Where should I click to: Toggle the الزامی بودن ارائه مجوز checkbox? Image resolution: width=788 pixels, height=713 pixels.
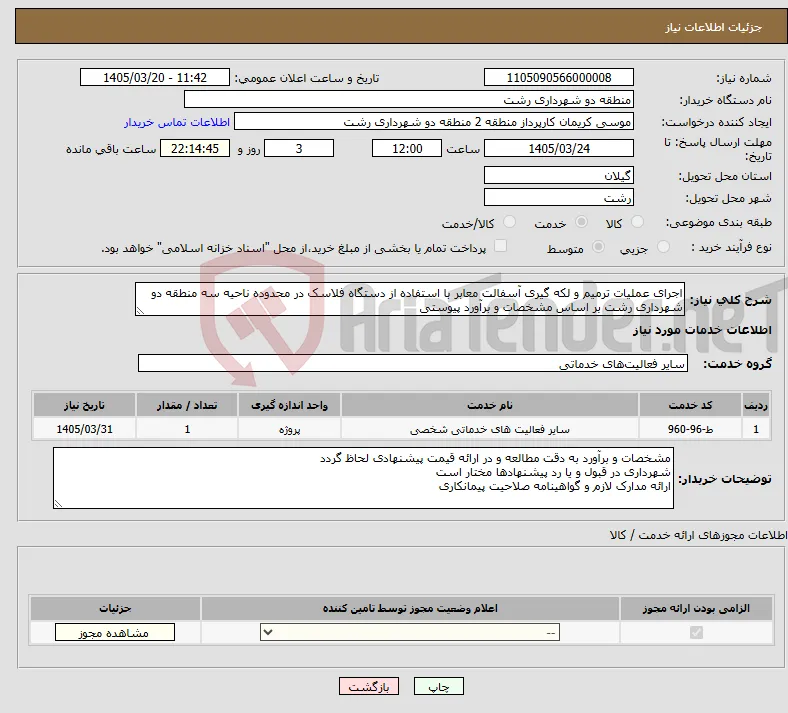[696, 632]
